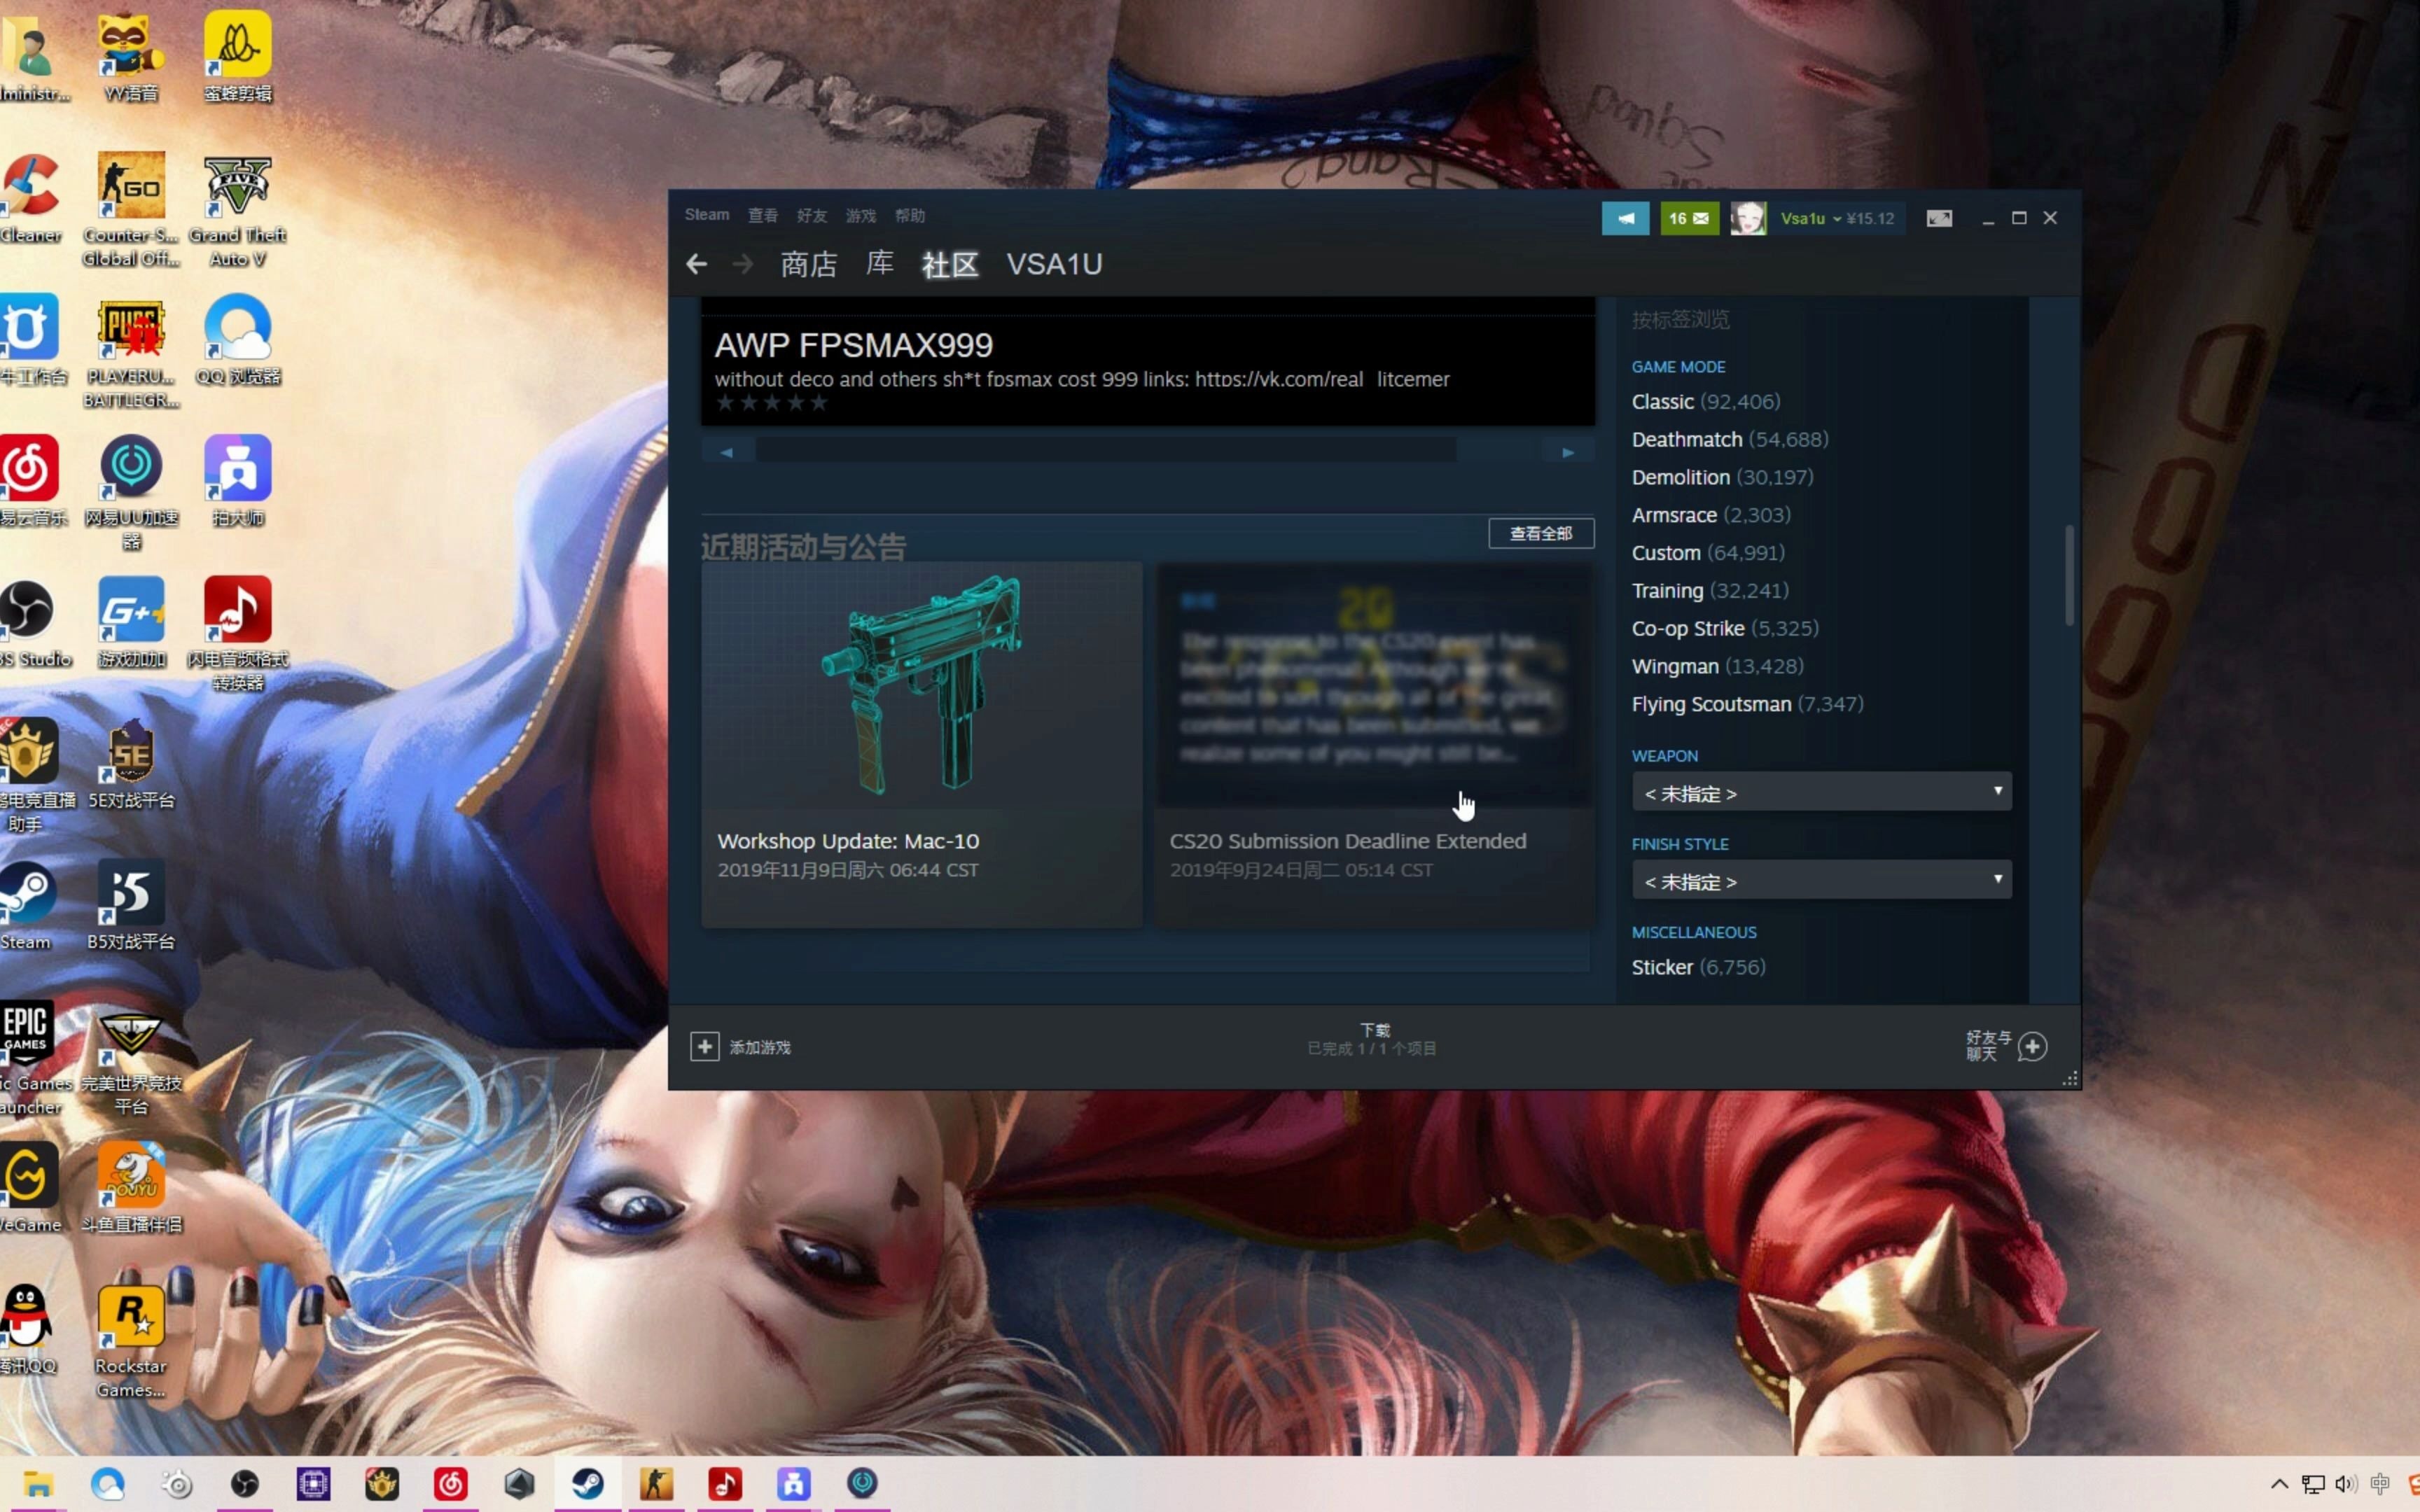Viewport: 2420px width, 1512px height.
Task: Open the inbox with 16 messages
Action: (1689, 218)
